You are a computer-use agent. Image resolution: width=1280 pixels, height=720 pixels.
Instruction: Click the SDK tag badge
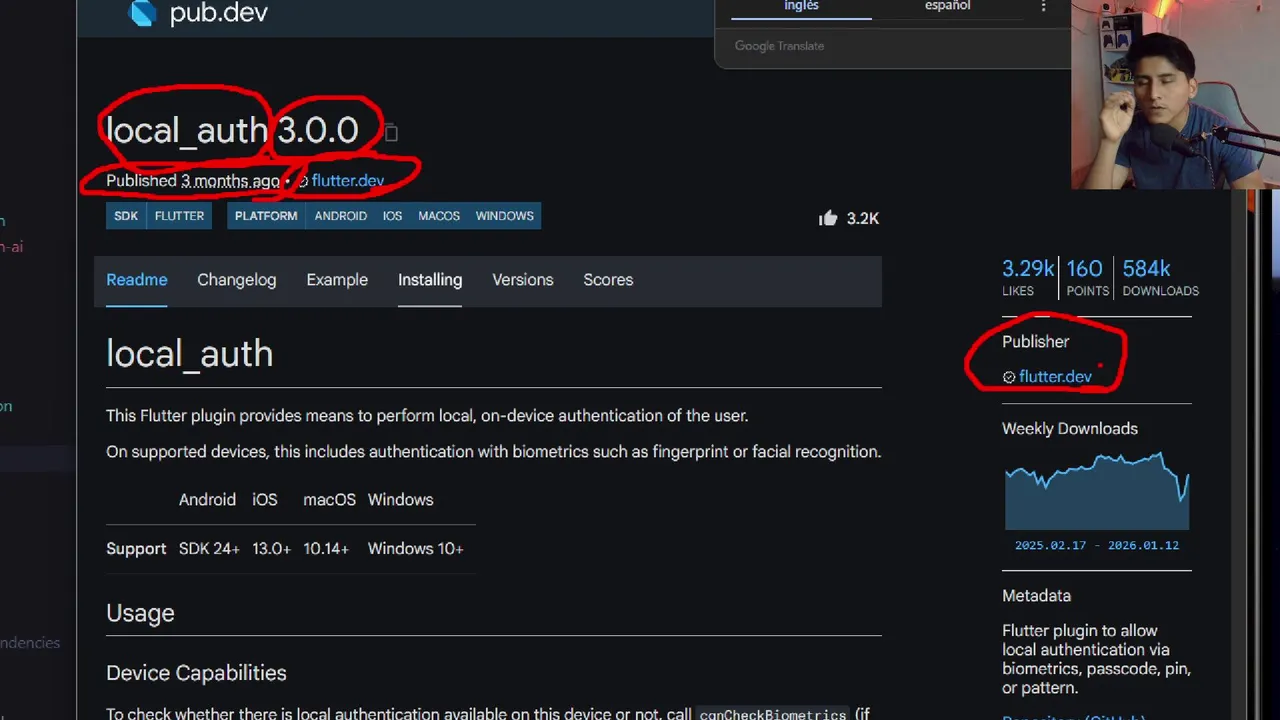(x=126, y=216)
